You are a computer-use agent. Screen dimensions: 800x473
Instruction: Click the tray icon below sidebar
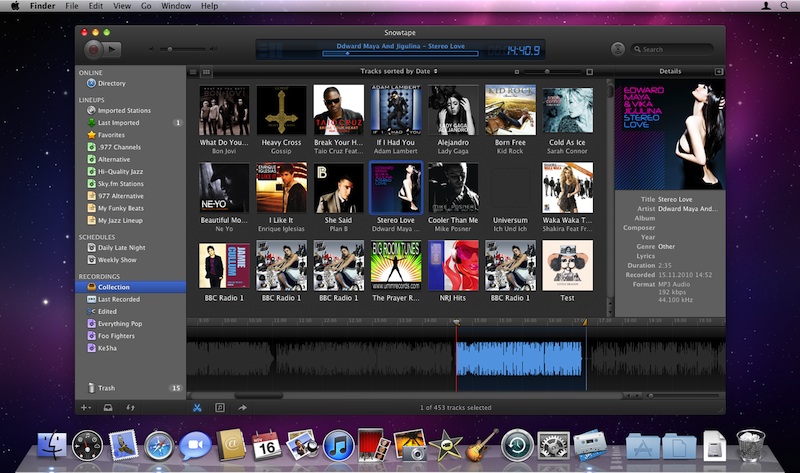tap(108, 407)
